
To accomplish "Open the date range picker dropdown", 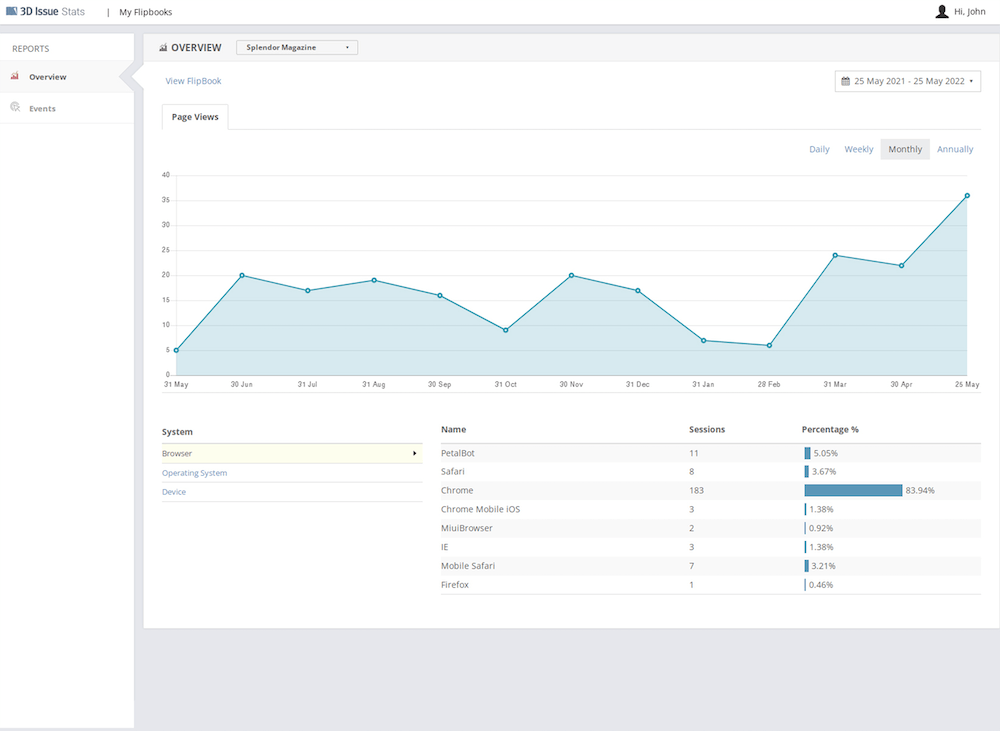I will point(908,81).
